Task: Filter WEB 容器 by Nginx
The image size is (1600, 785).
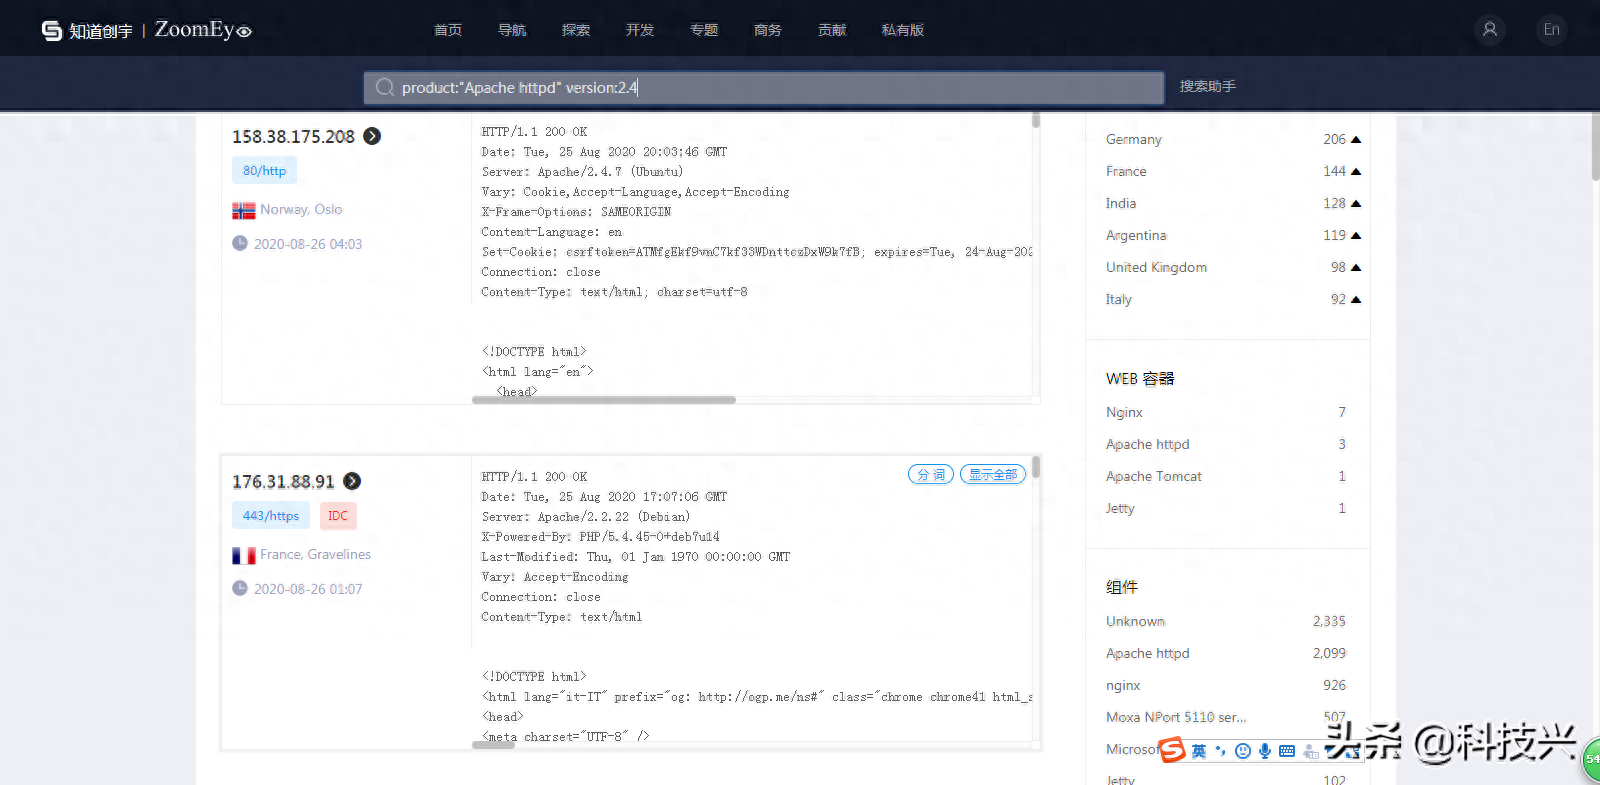Action: click(x=1124, y=413)
